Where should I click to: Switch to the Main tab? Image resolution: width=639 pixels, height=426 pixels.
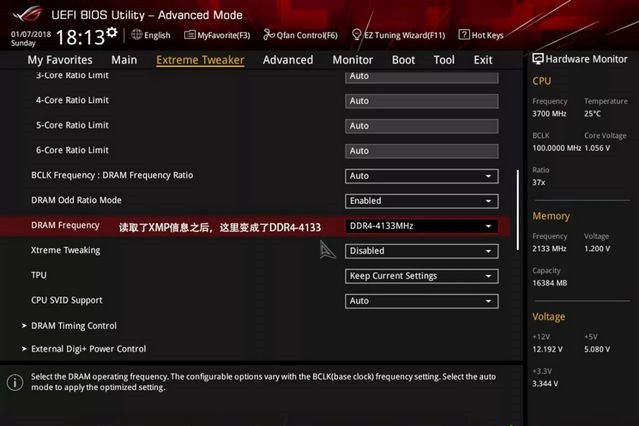coord(124,60)
